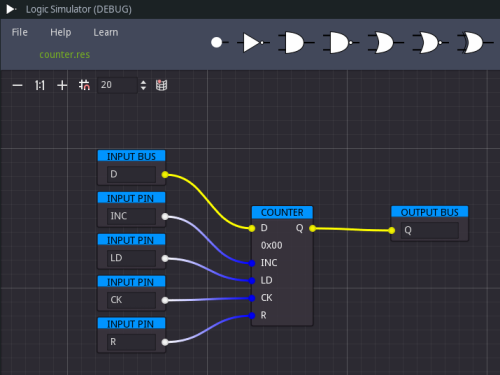Screen dimensions: 500x375
Task: Click the CK input pin name field
Action: (x=131, y=300)
